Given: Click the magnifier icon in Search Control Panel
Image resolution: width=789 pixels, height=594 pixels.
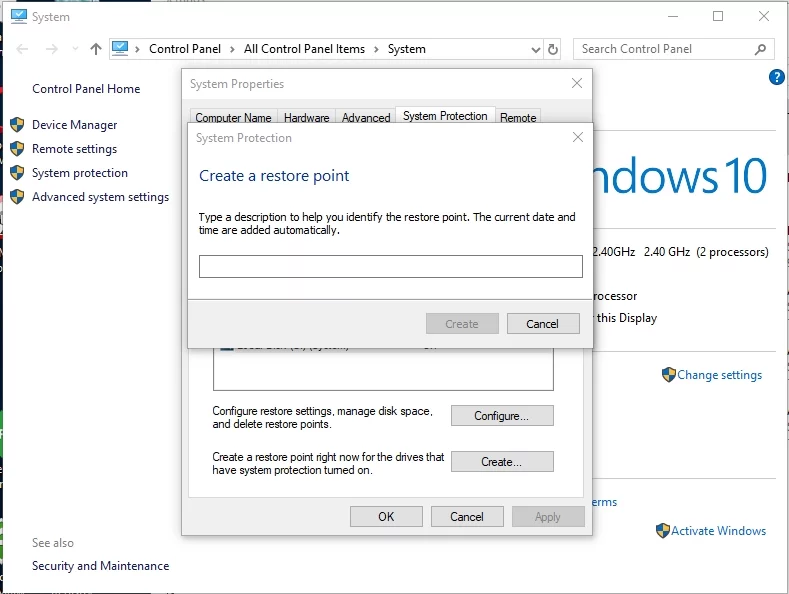Looking at the screenshot, I should pyautogui.click(x=761, y=49).
